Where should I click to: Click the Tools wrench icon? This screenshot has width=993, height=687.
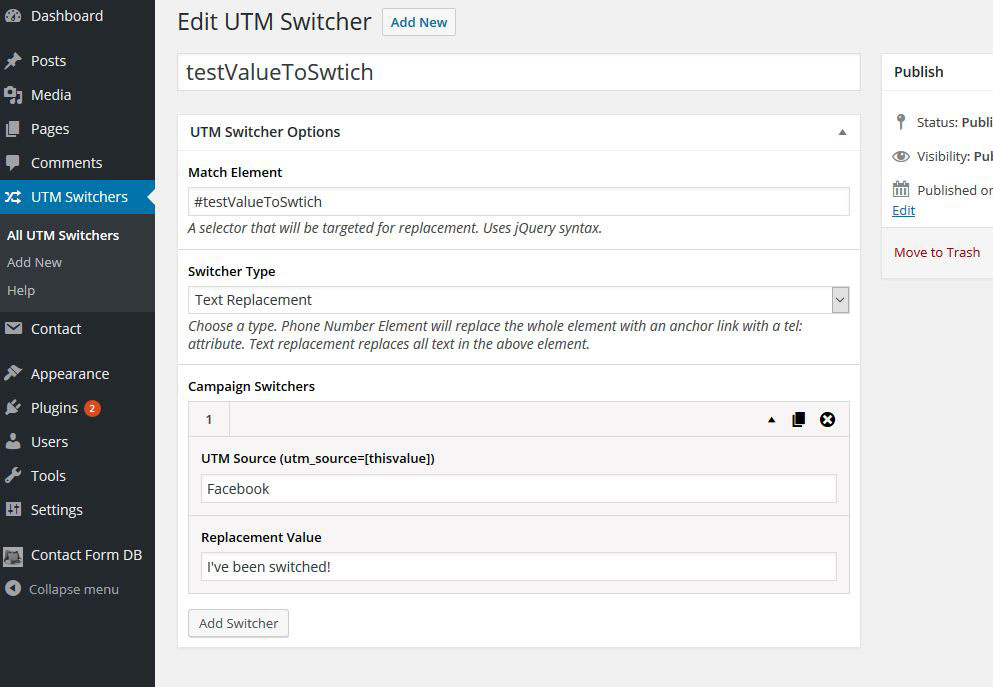coord(13,476)
